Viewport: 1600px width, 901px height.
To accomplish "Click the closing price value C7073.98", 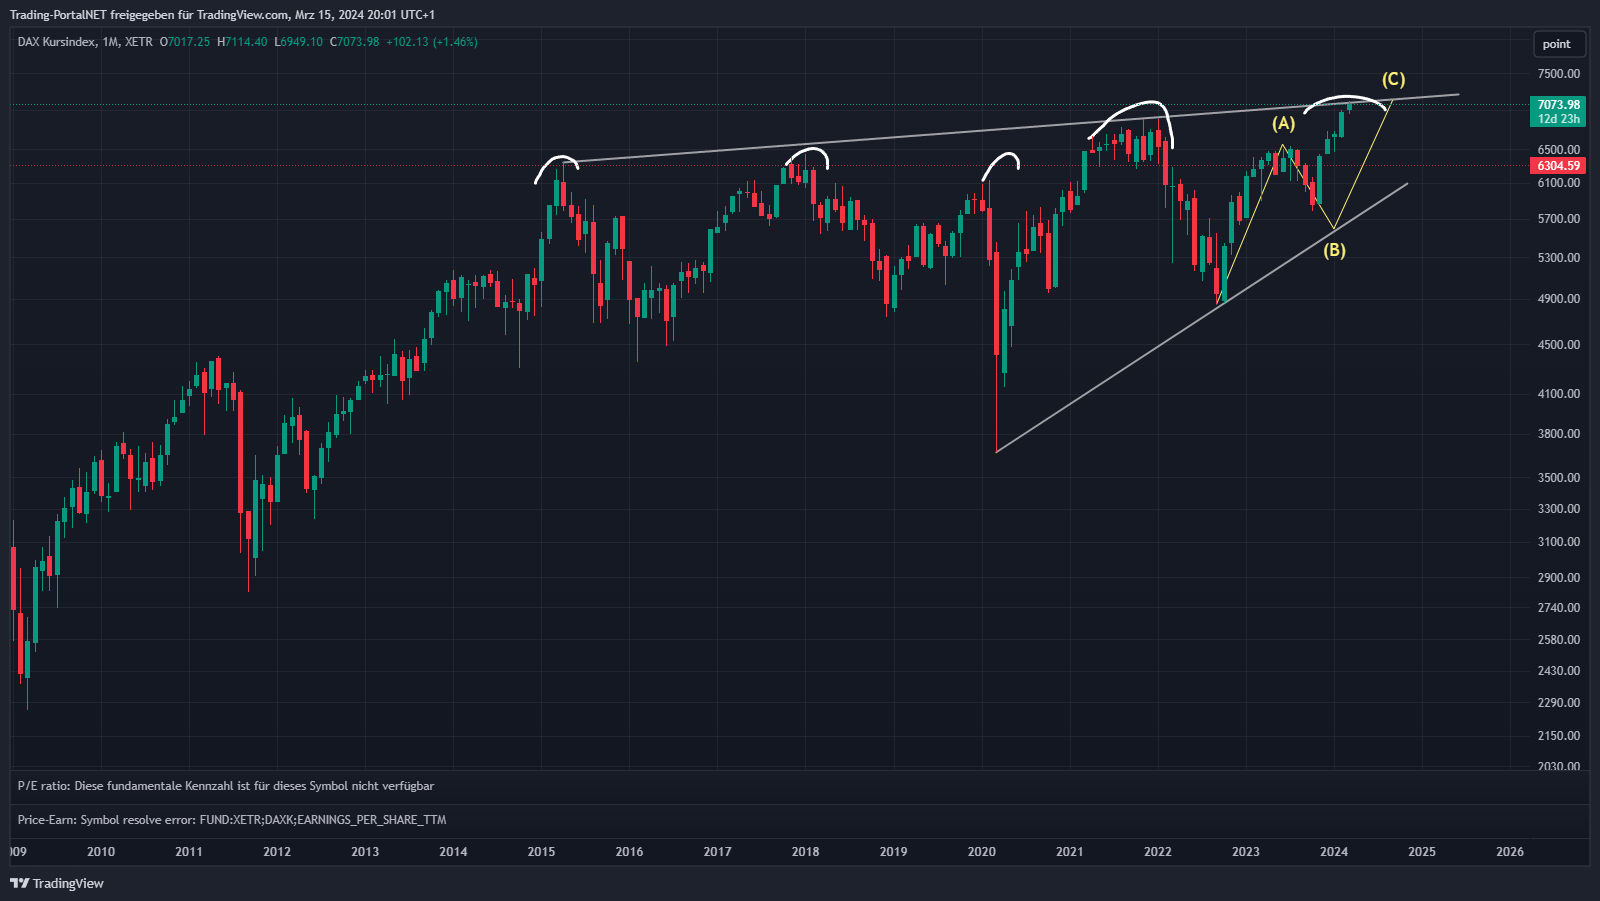I will tap(355, 42).
